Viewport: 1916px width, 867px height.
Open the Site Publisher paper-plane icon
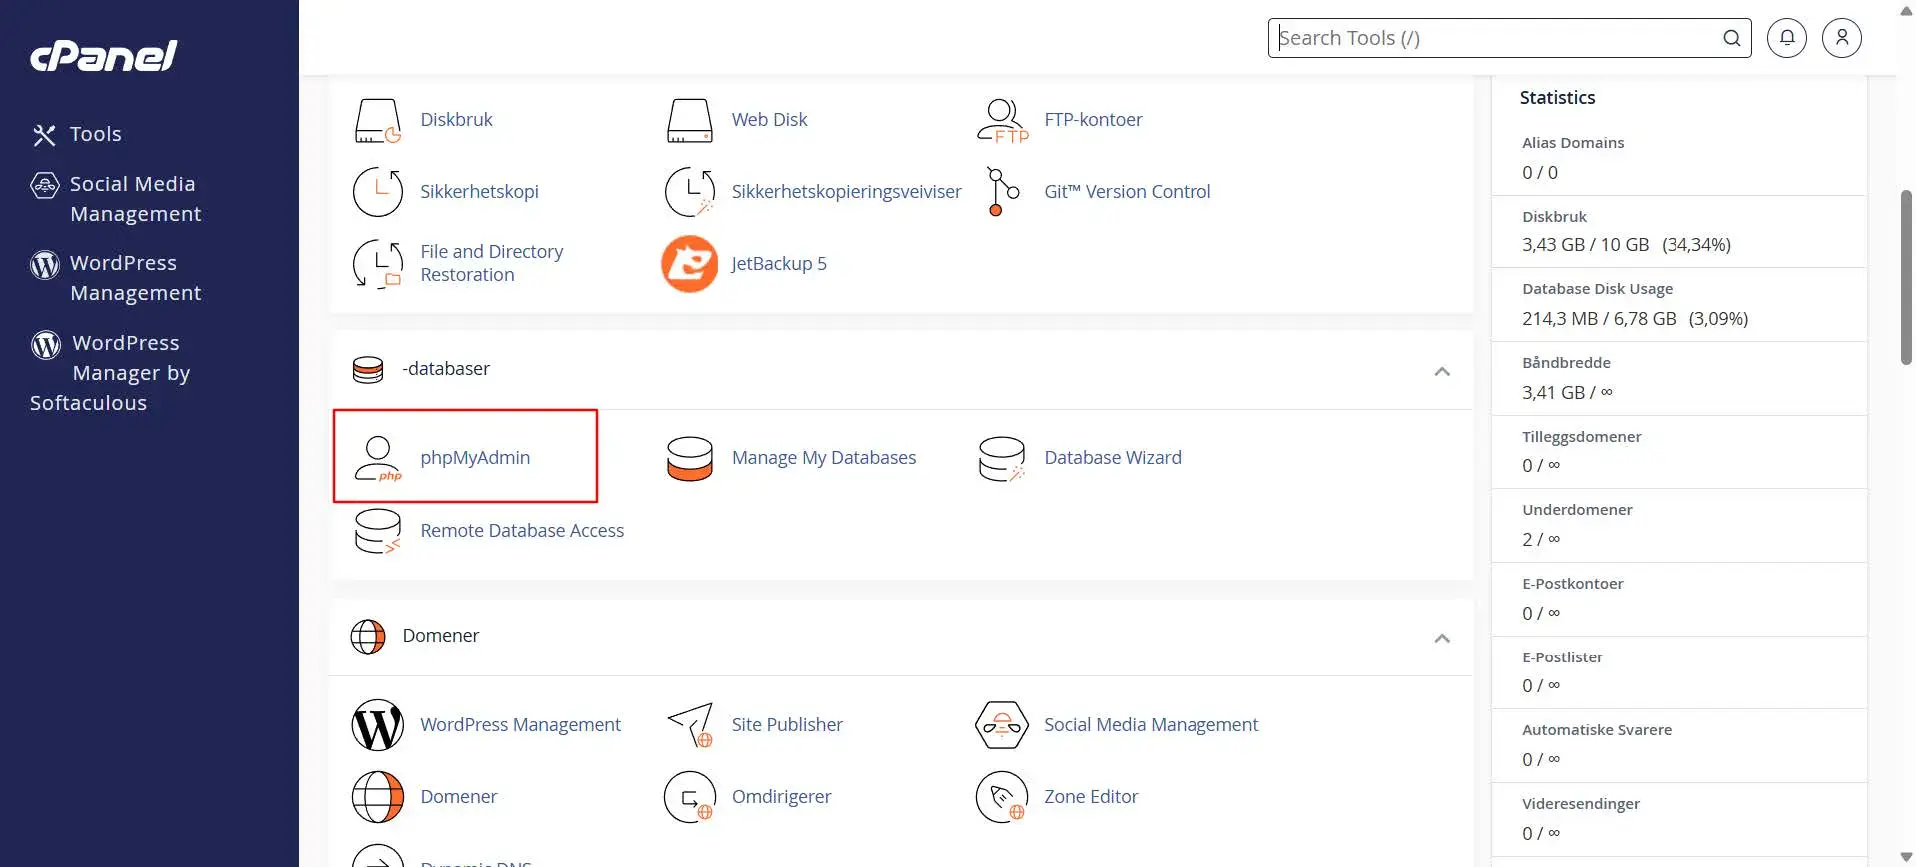tap(690, 725)
